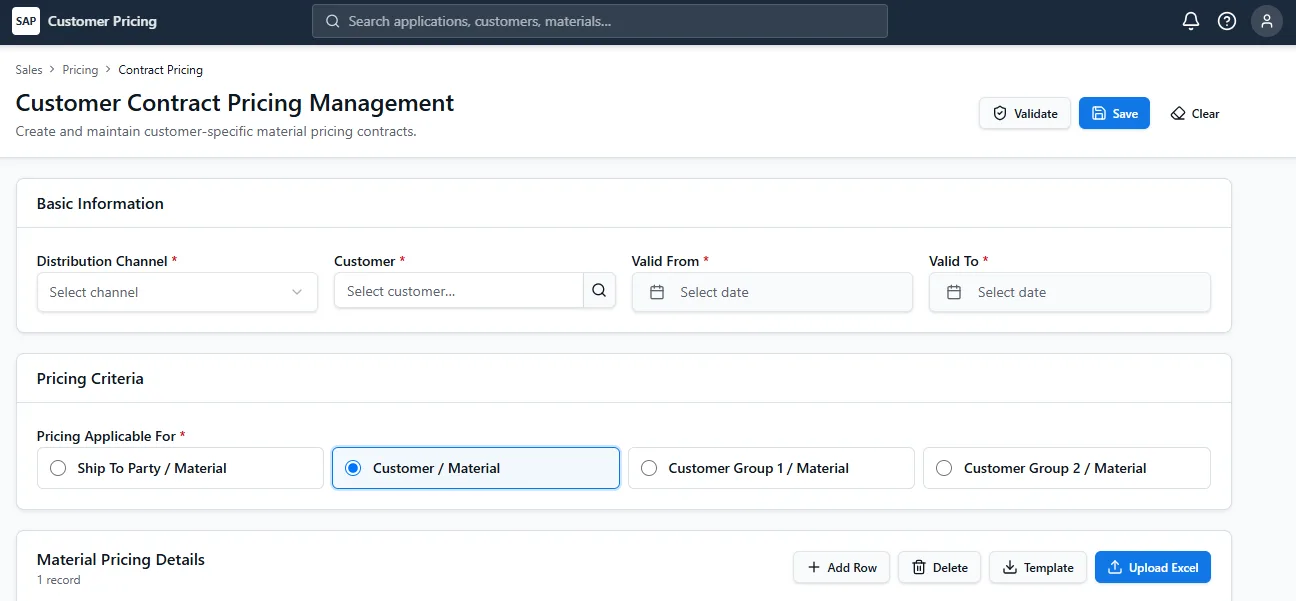Click the customer search magnifier icon
Viewport: 1296px width, 601px height.
(599, 291)
